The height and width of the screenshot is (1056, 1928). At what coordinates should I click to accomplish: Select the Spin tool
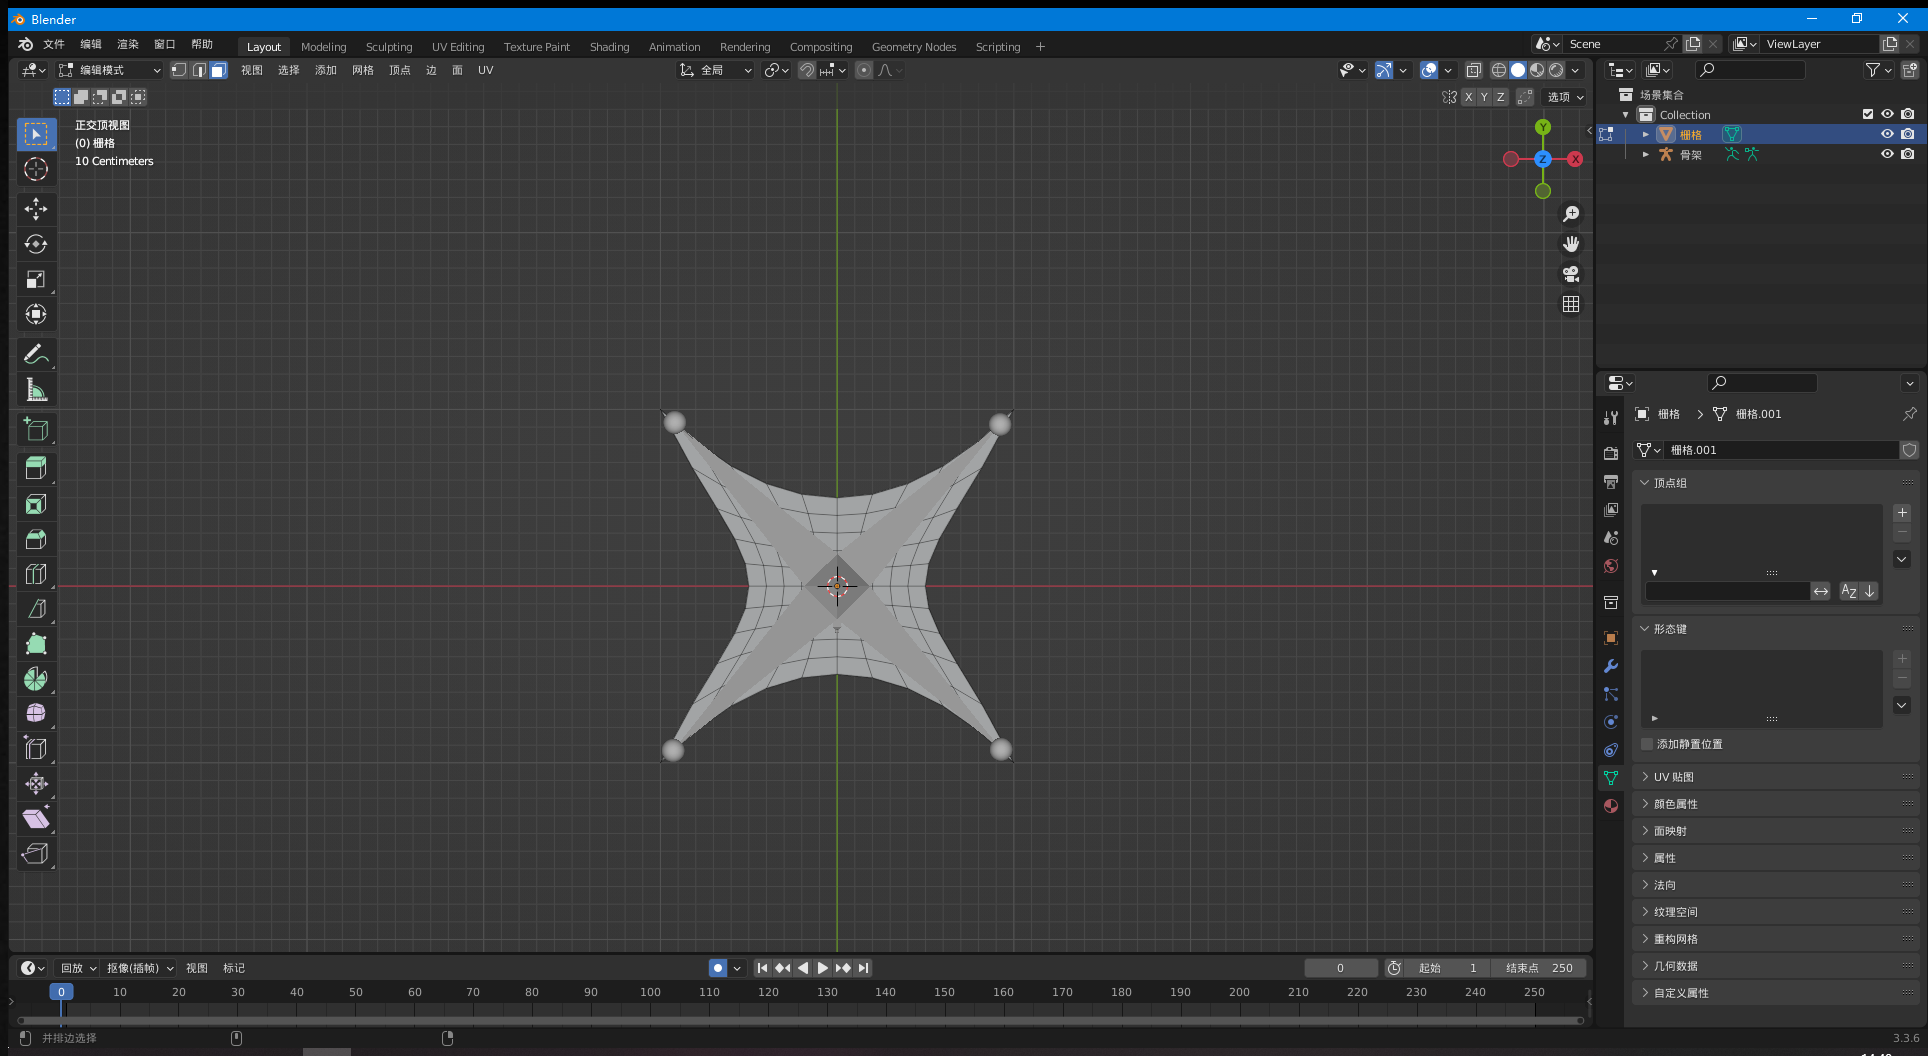pyautogui.click(x=36, y=679)
